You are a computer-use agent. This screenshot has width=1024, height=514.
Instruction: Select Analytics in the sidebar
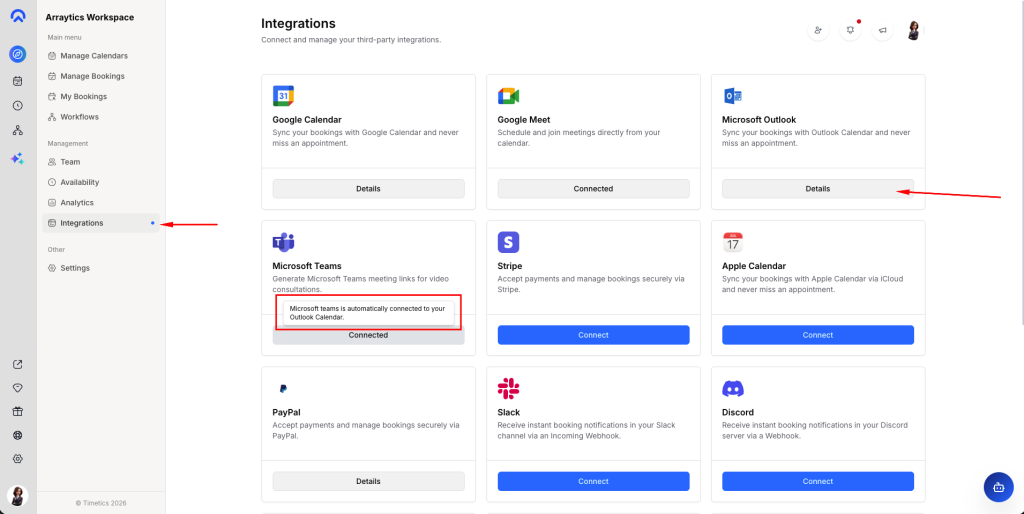pos(77,202)
